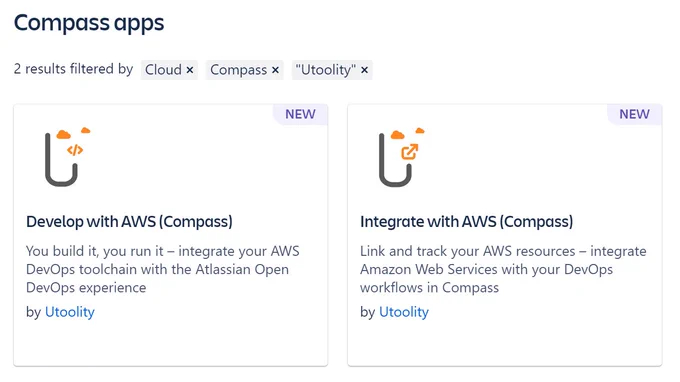Open Integrate with AWS (Compass) title
Screen dimensions: 680x382
tap(467, 222)
